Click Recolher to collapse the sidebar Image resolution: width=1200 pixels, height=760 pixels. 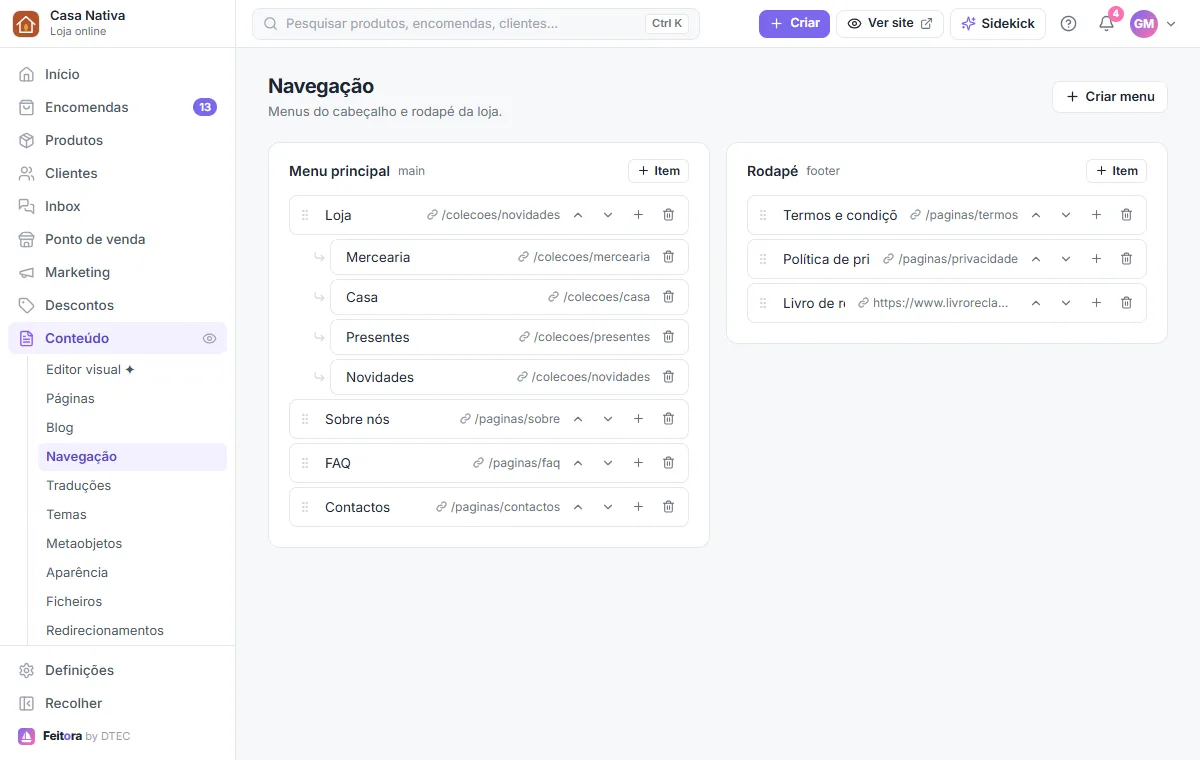coord(117,703)
